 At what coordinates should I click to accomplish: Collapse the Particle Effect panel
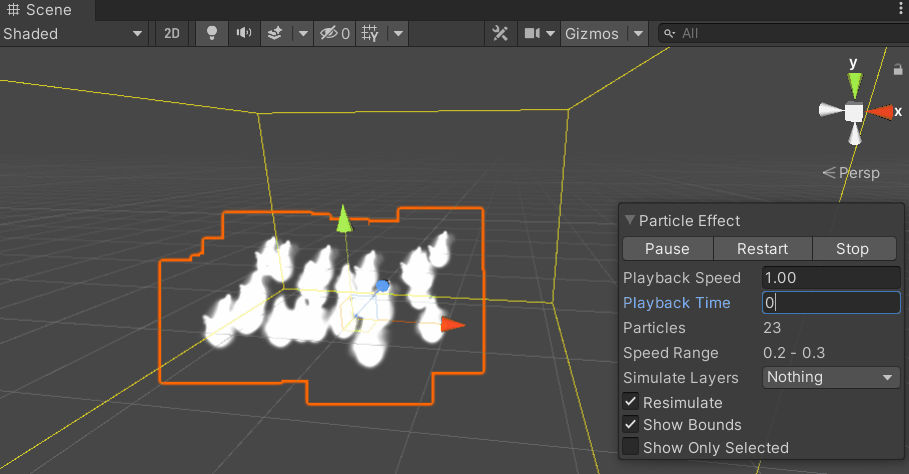(630, 220)
